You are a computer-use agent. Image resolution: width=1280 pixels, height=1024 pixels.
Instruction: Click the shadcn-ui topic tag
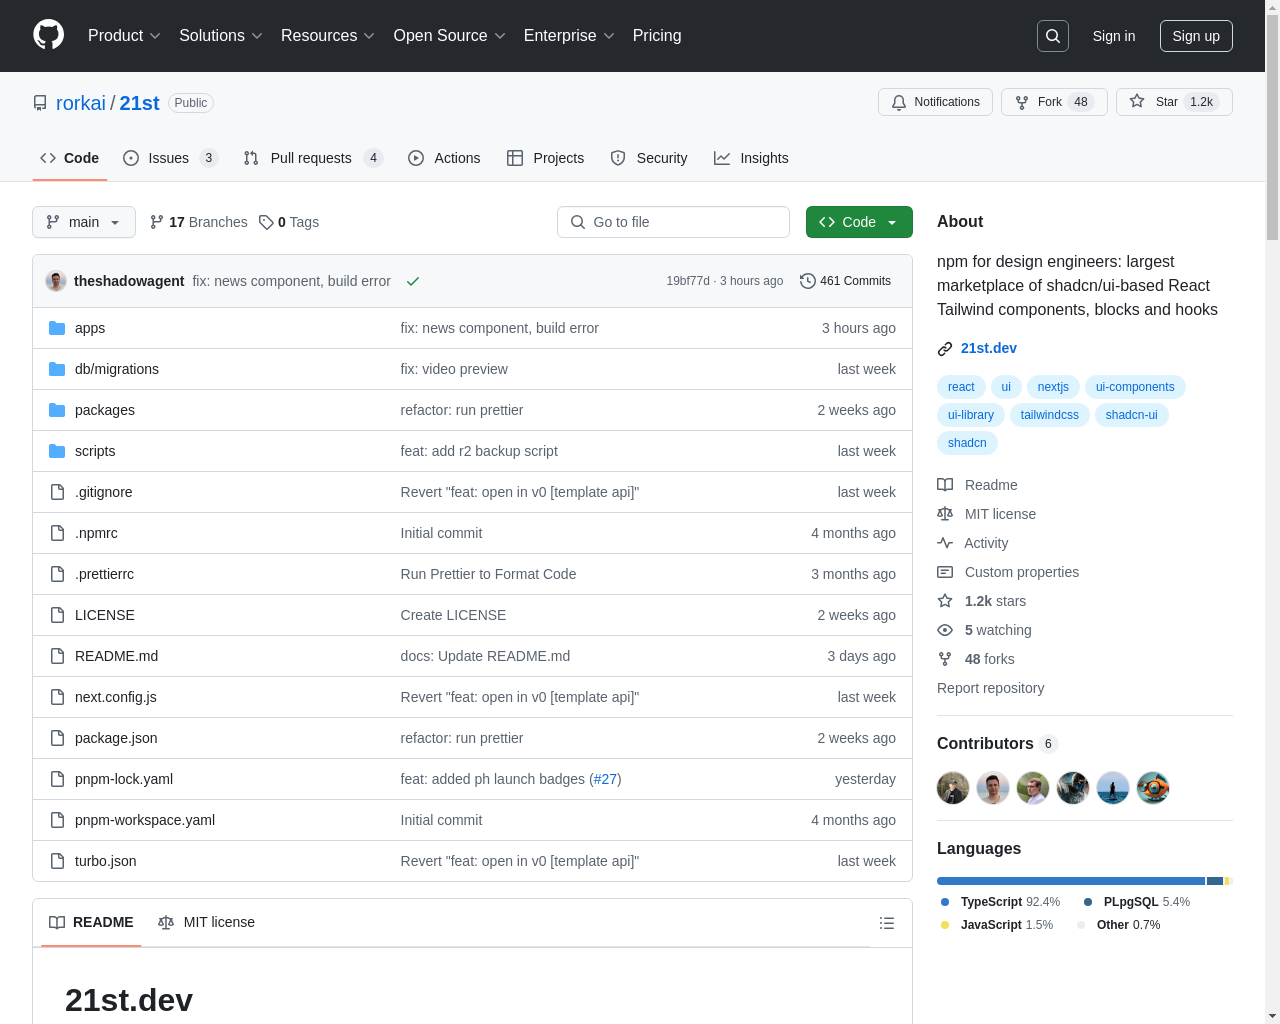(x=1131, y=415)
